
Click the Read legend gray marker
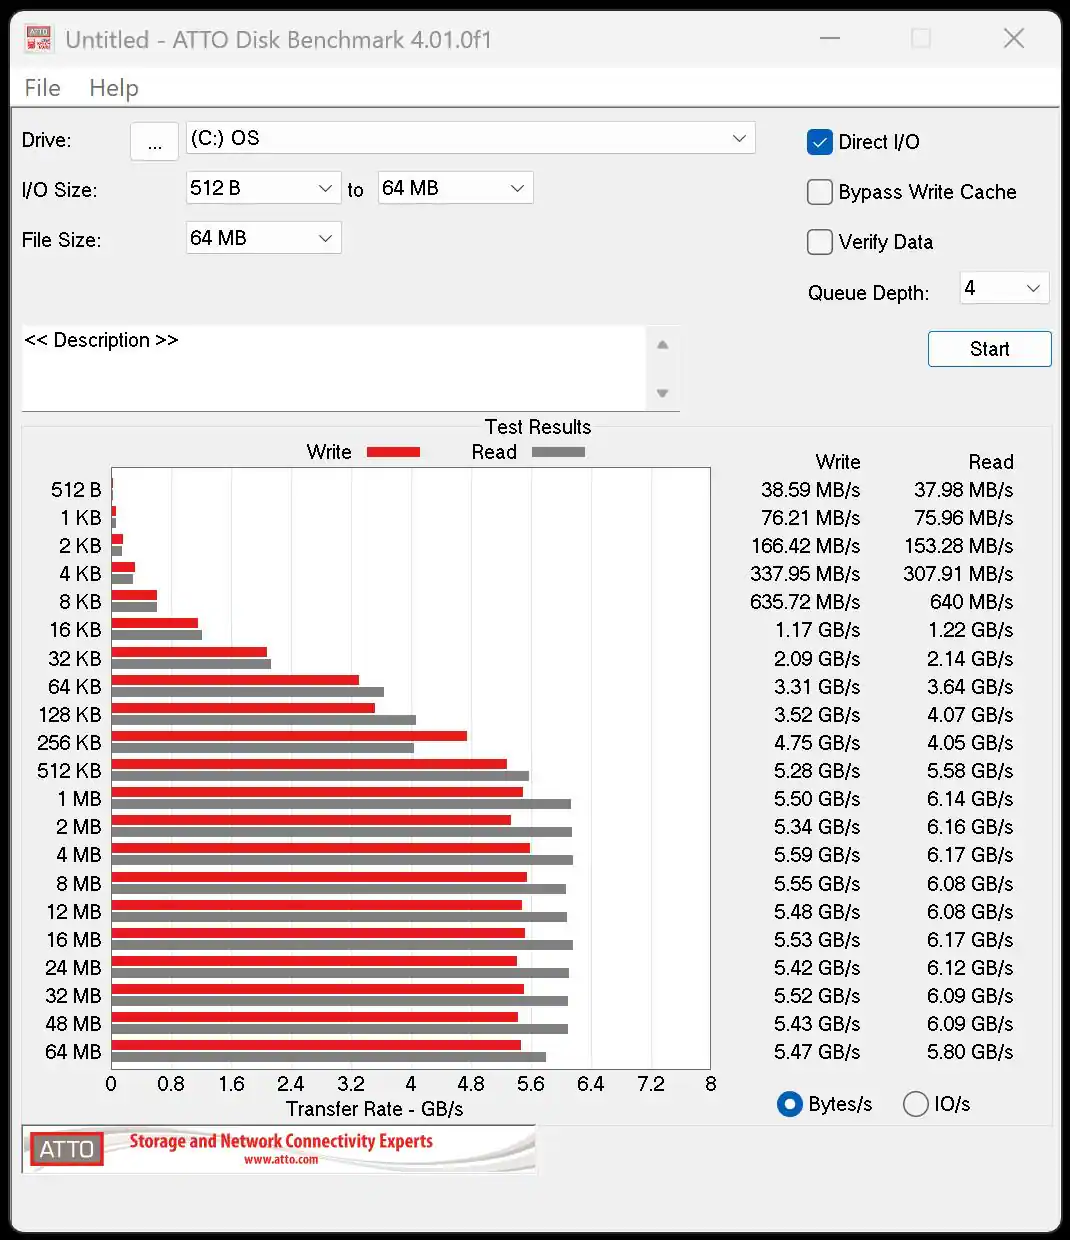[558, 452]
